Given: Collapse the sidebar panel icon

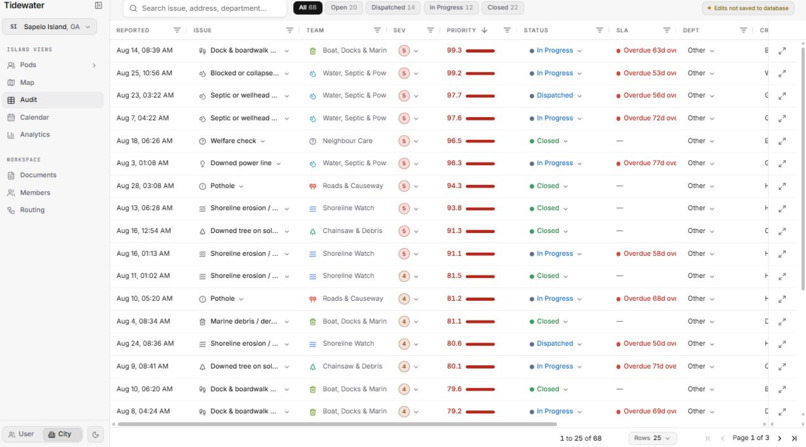Looking at the screenshot, I should click(x=98, y=6).
